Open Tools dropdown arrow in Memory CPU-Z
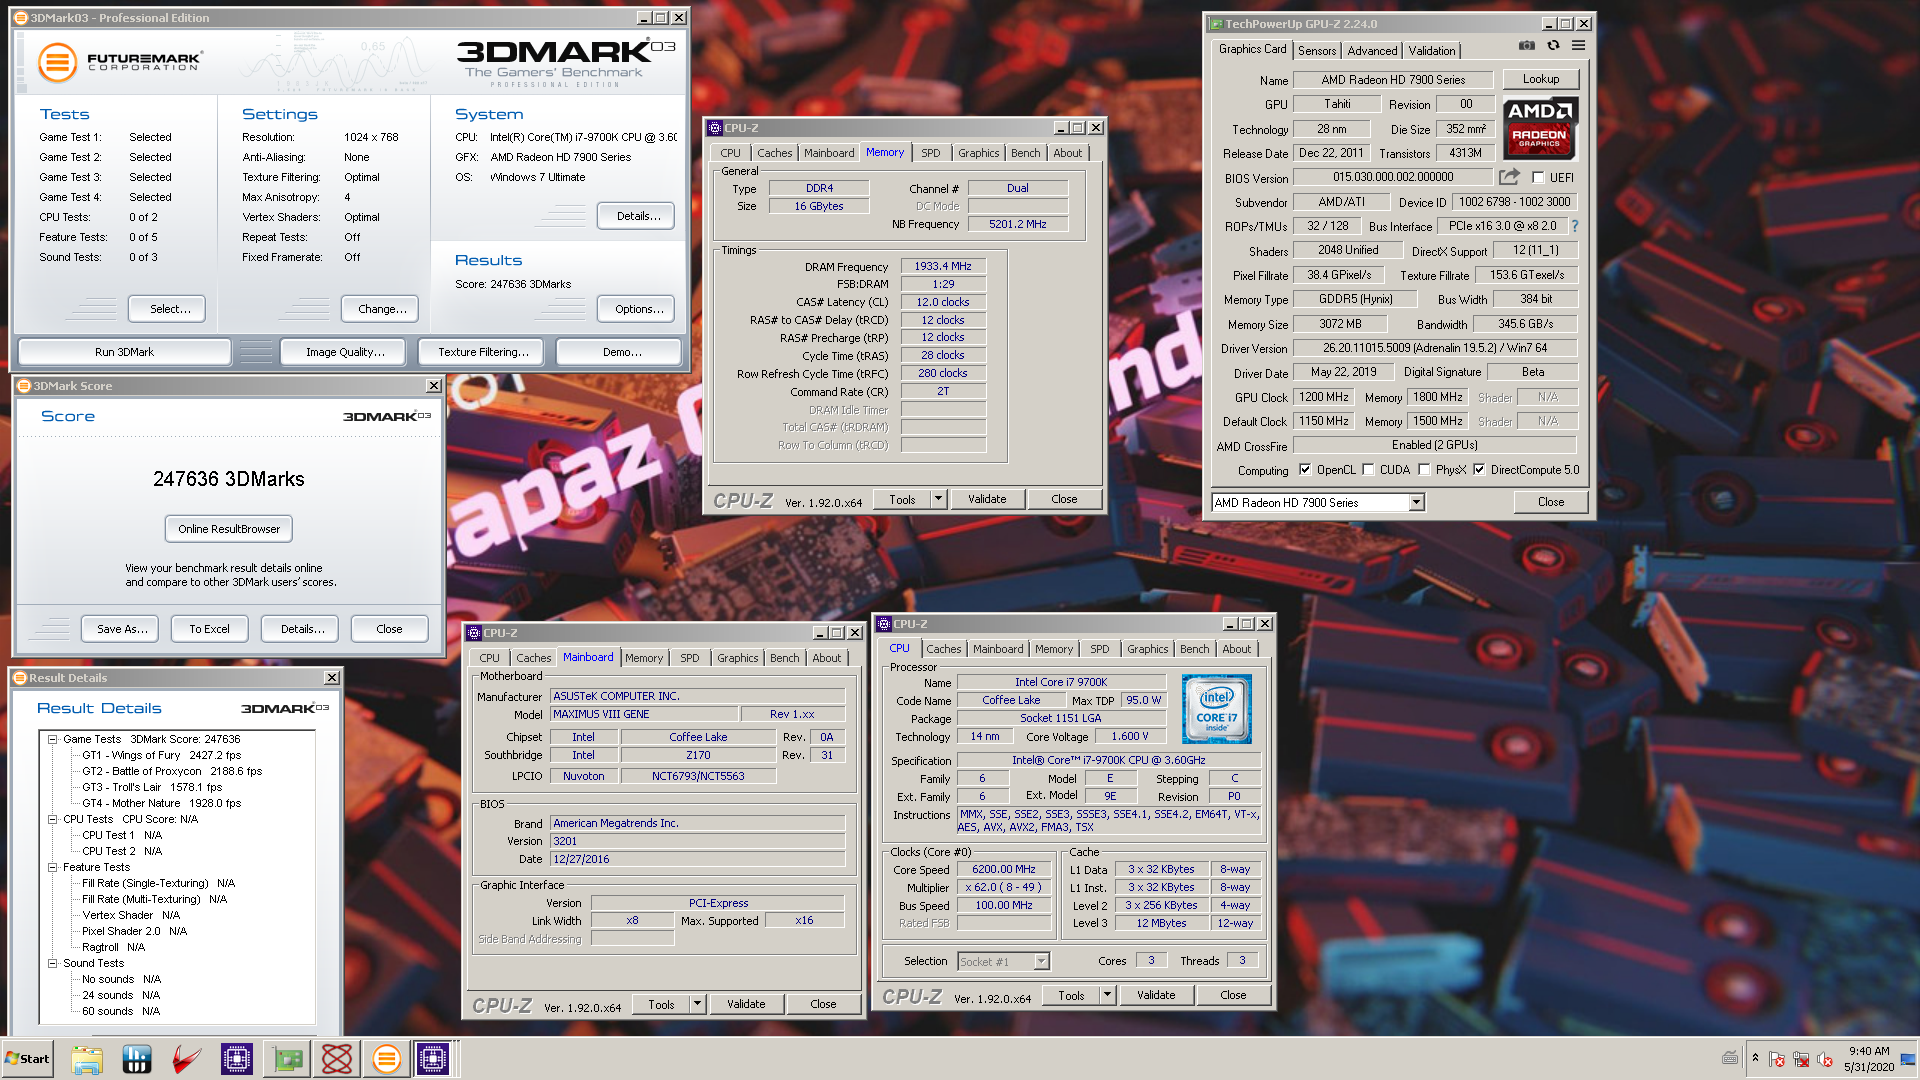Viewport: 1920px width, 1080px height. click(938, 499)
